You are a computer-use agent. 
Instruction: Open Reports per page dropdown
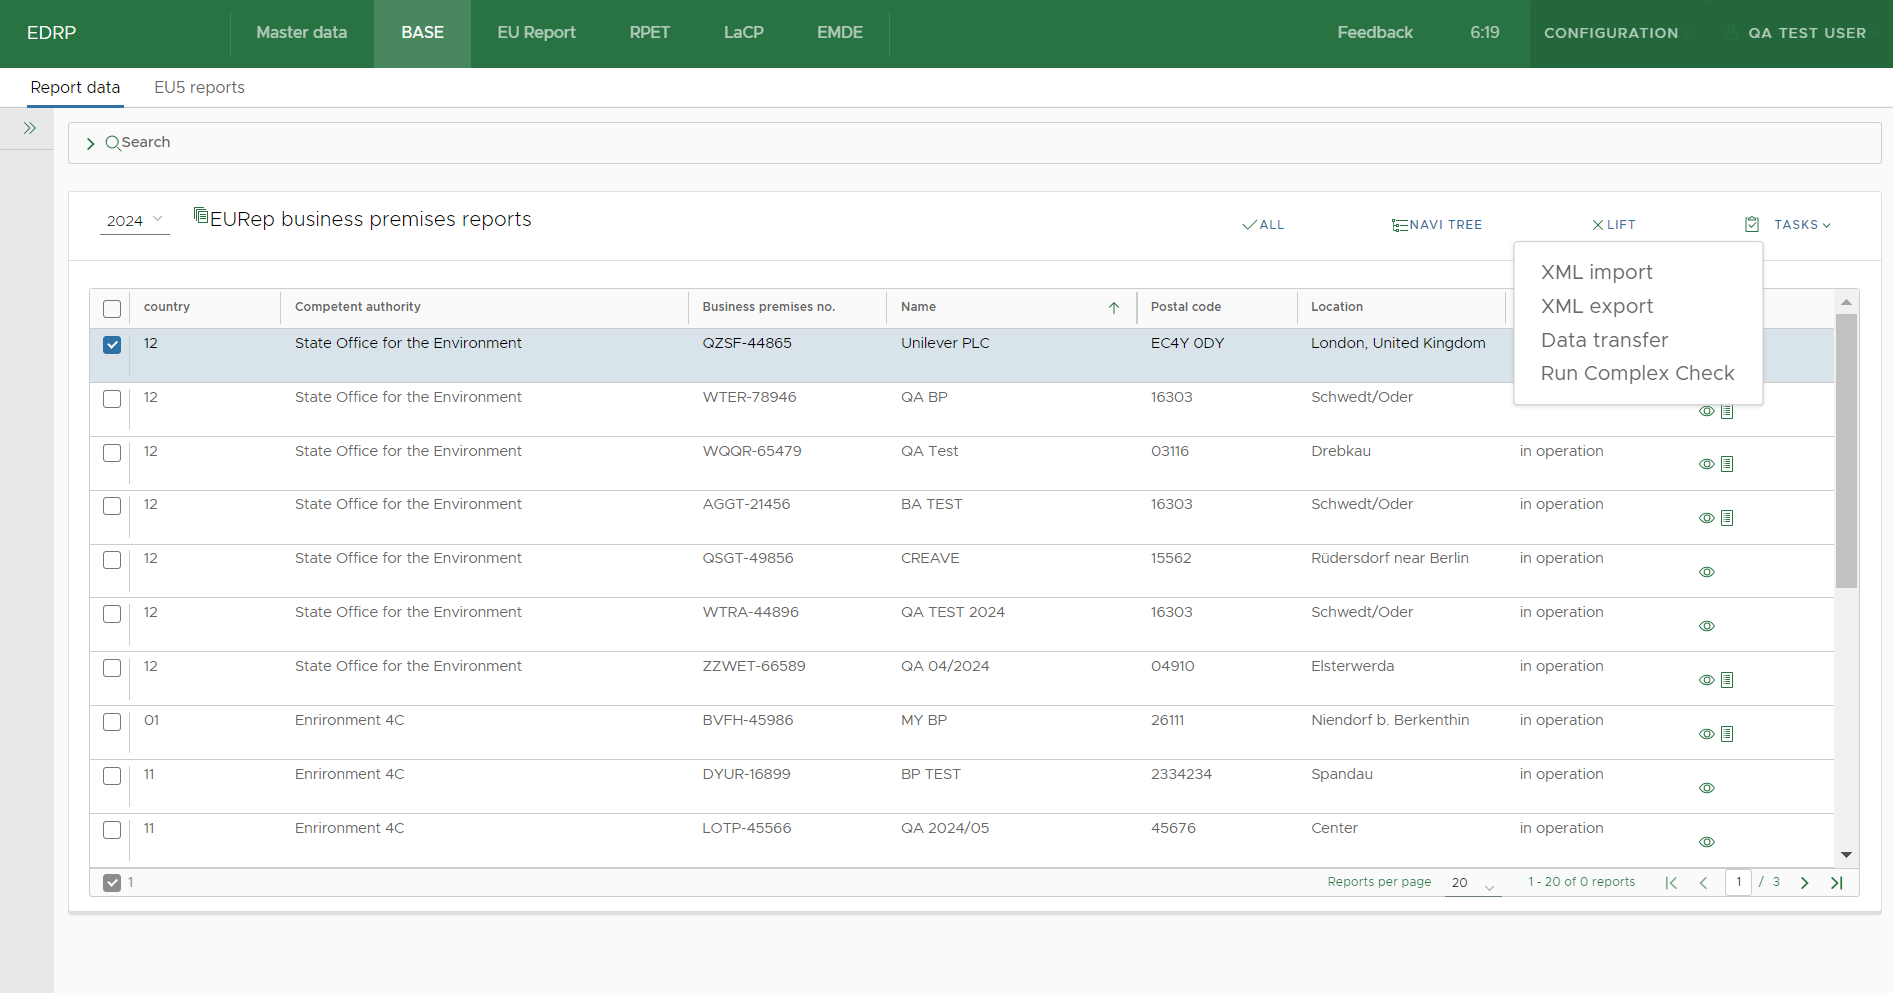pos(1473,884)
